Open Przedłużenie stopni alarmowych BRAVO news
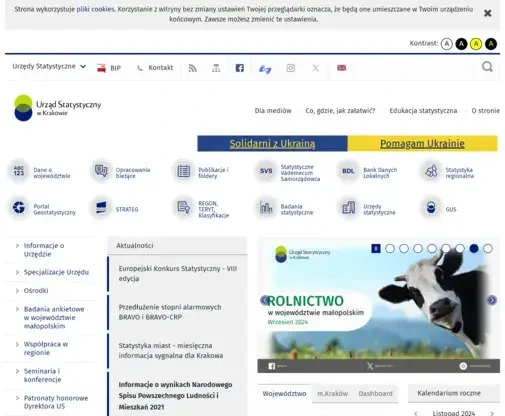This screenshot has width=505, height=416. pyautogui.click(x=178, y=312)
